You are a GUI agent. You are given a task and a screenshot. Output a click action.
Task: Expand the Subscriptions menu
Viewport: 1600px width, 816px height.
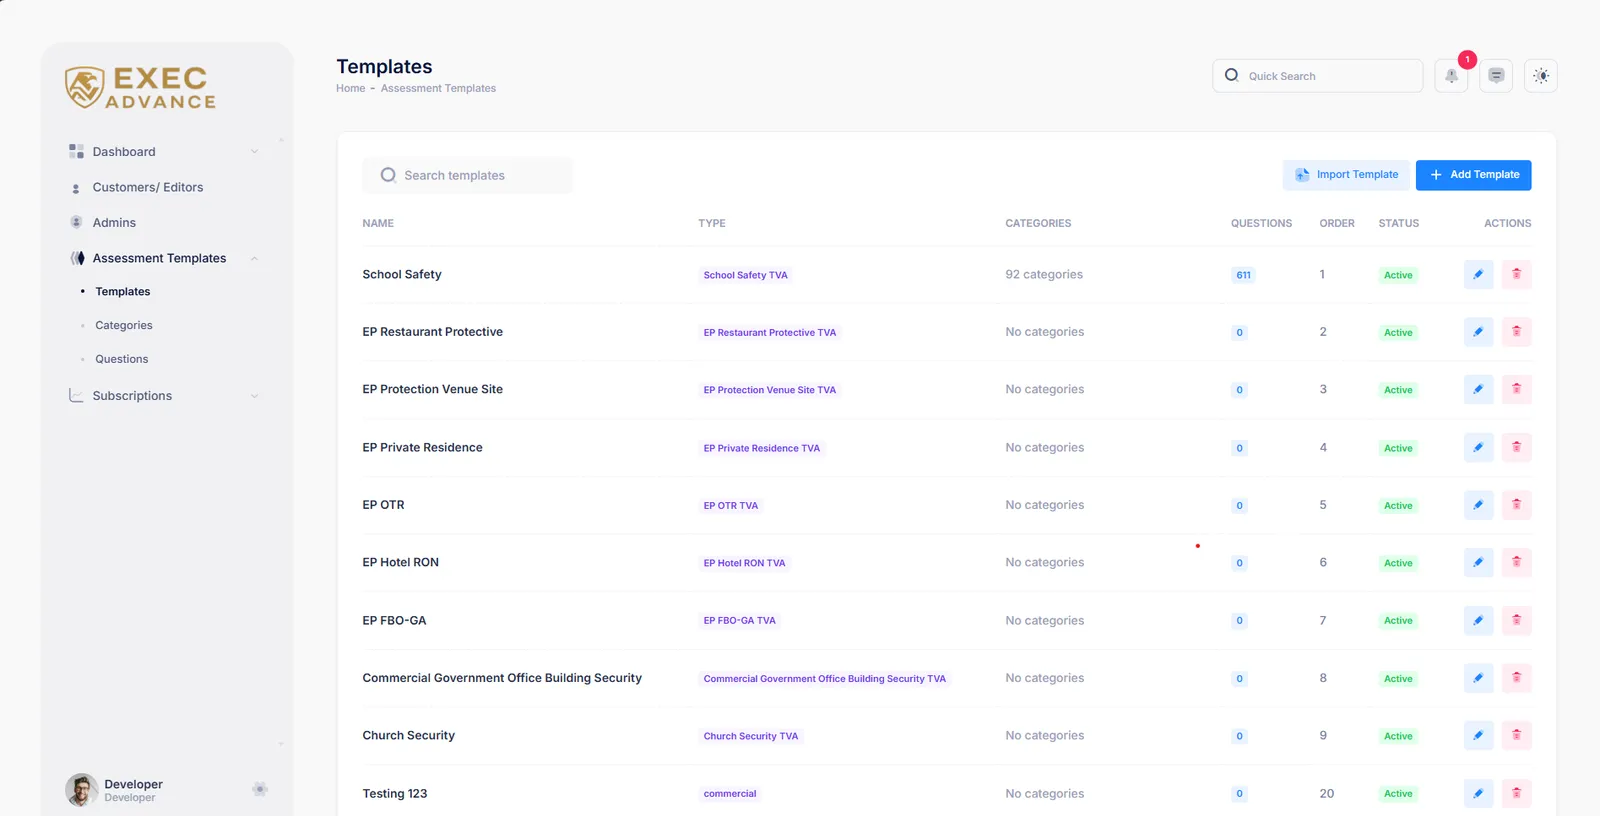point(164,396)
